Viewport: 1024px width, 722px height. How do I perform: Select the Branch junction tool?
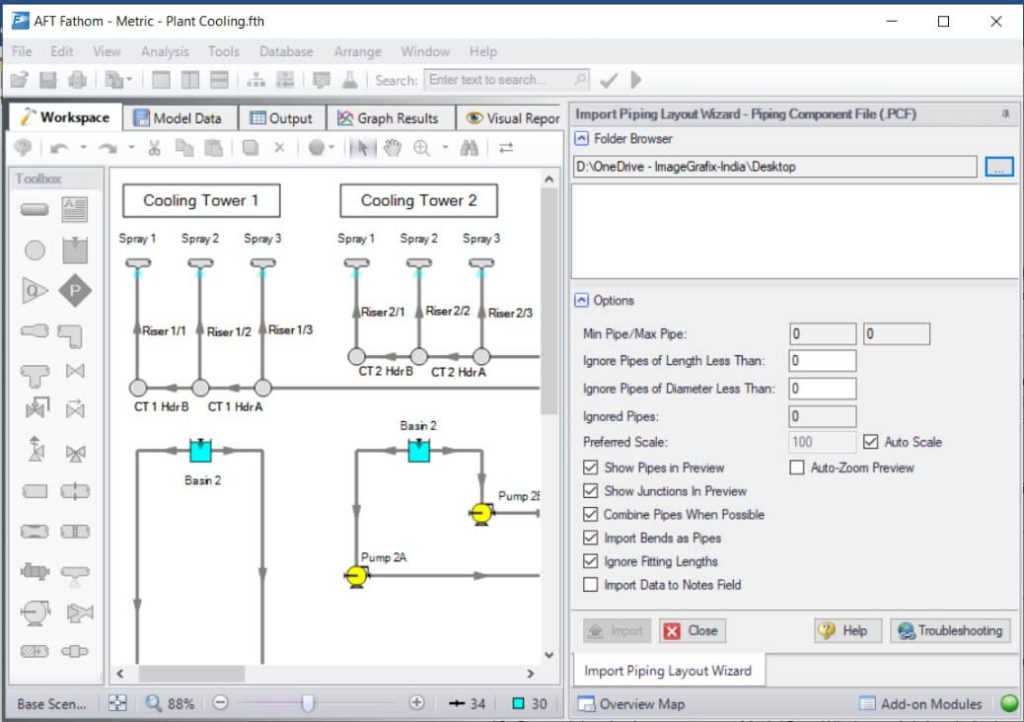click(x=35, y=250)
